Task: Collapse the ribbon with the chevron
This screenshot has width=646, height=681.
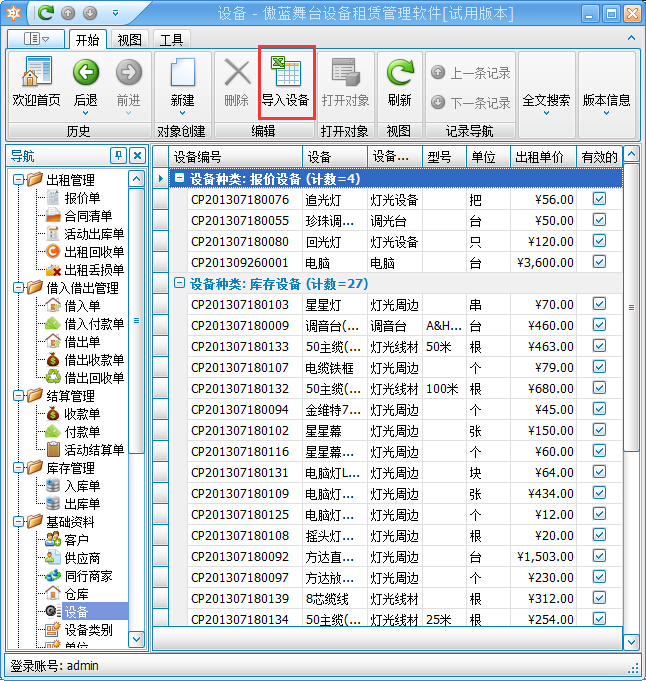Action: (x=631, y=38)
